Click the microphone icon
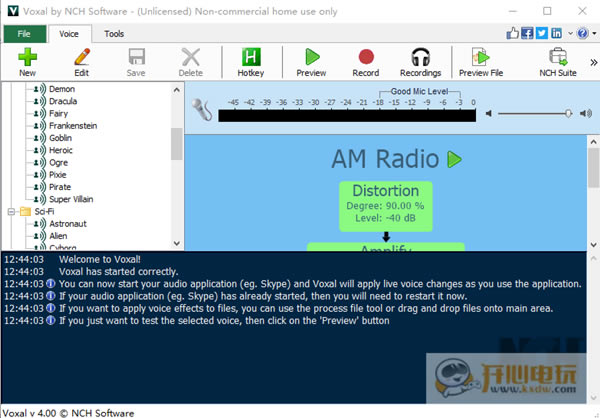Image resolution: width=600 pixels, height=418 pixels. coord(202,110)
